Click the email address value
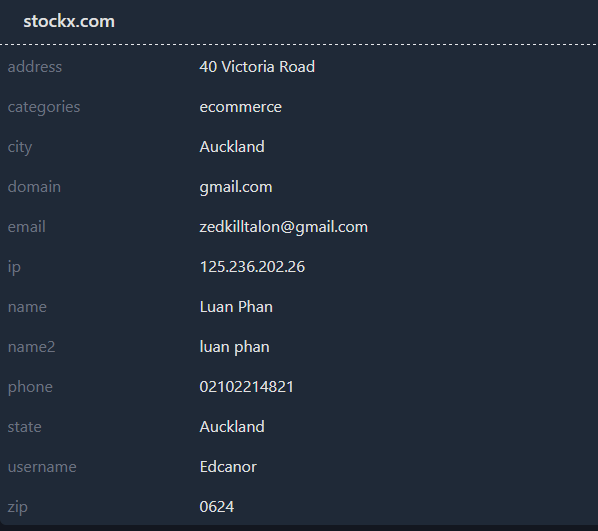Image resolution: width=598 pixels, height=531 pixels. pos(284,227)
